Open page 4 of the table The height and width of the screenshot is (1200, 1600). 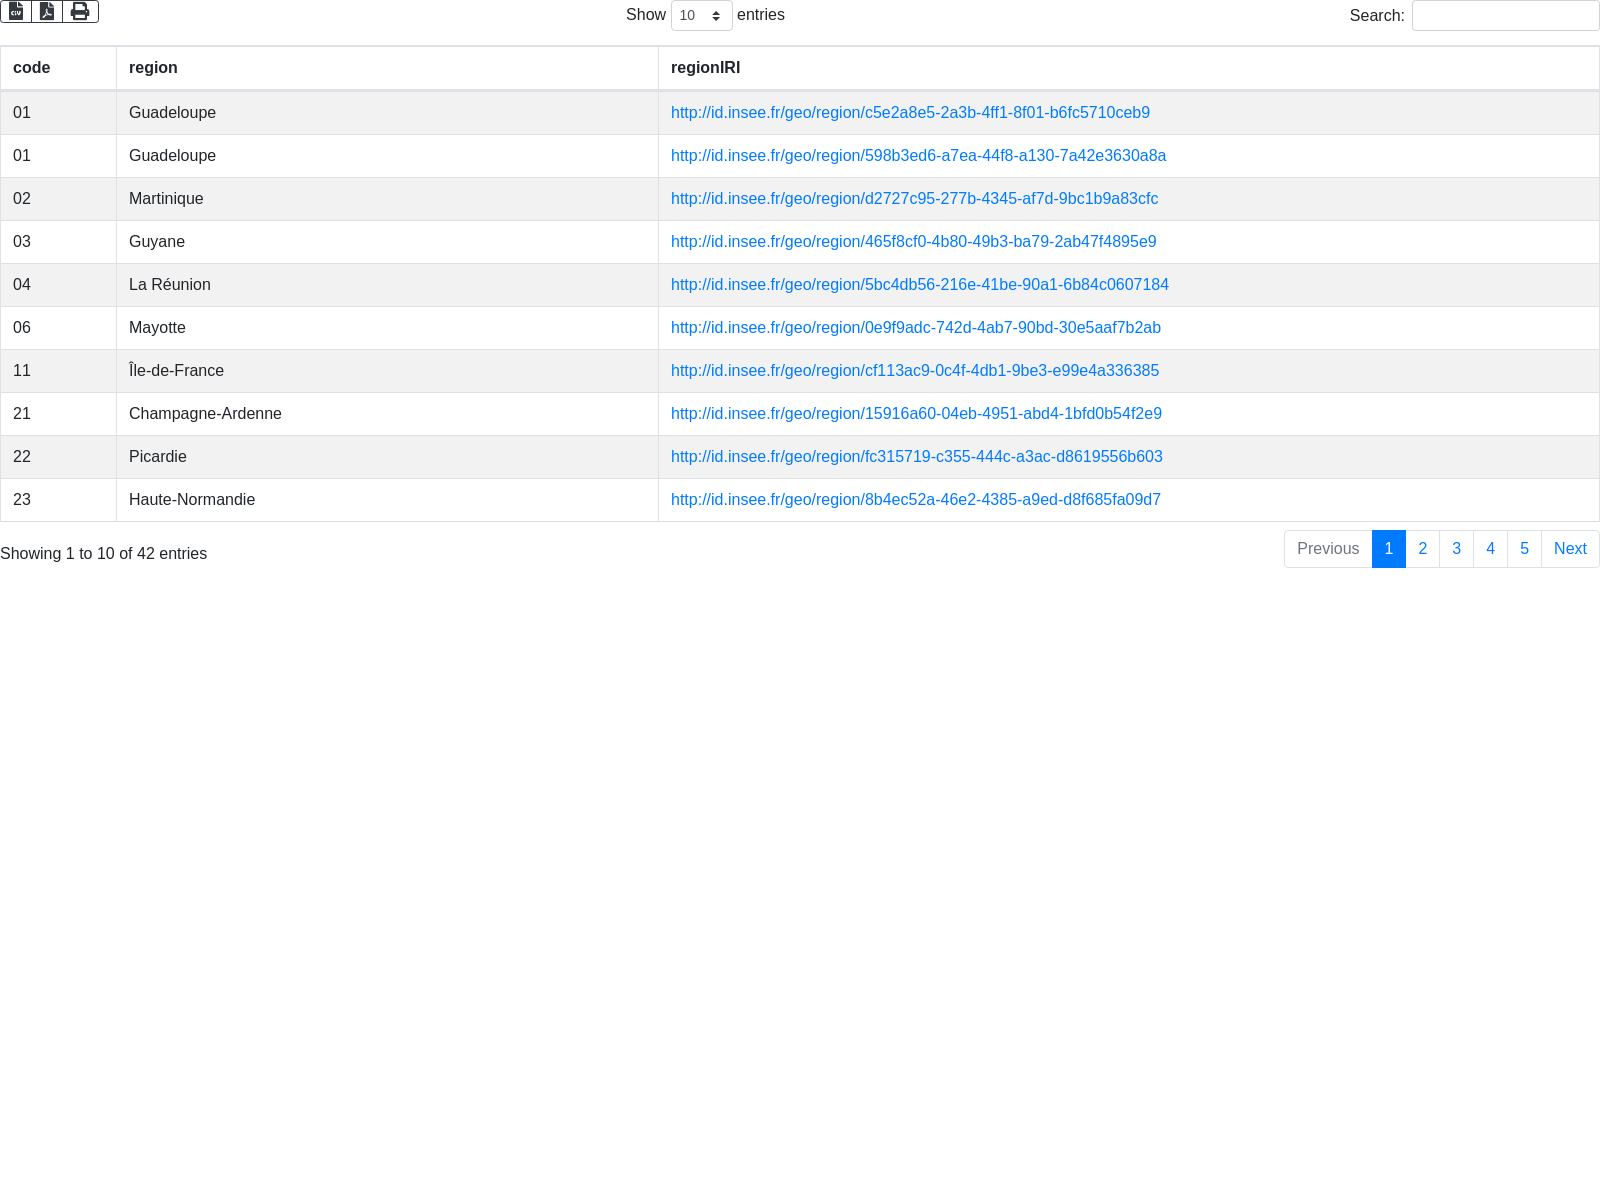[x=1490, y=549]
